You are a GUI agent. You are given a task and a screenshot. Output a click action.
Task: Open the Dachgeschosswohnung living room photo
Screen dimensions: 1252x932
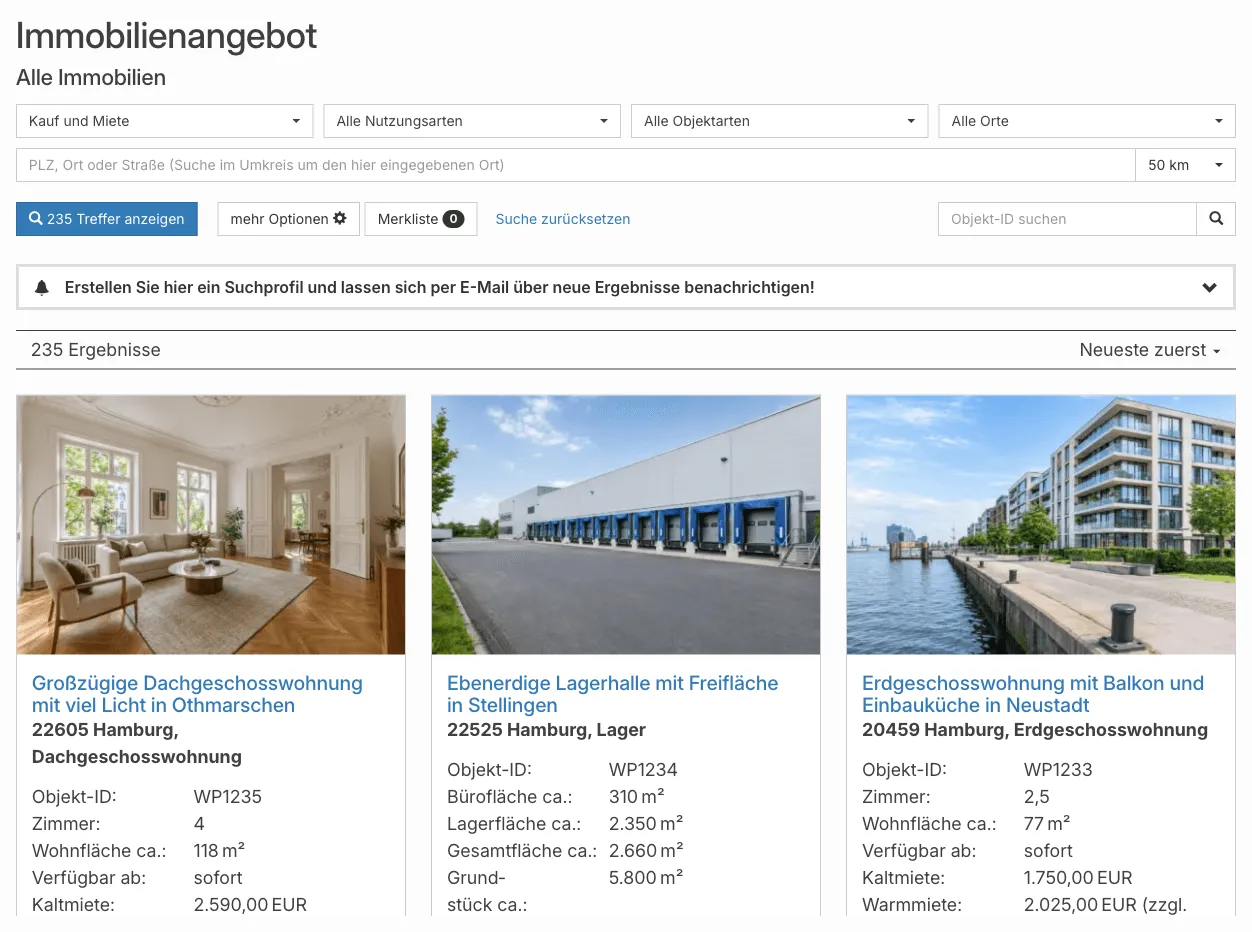tap(211, 525)
